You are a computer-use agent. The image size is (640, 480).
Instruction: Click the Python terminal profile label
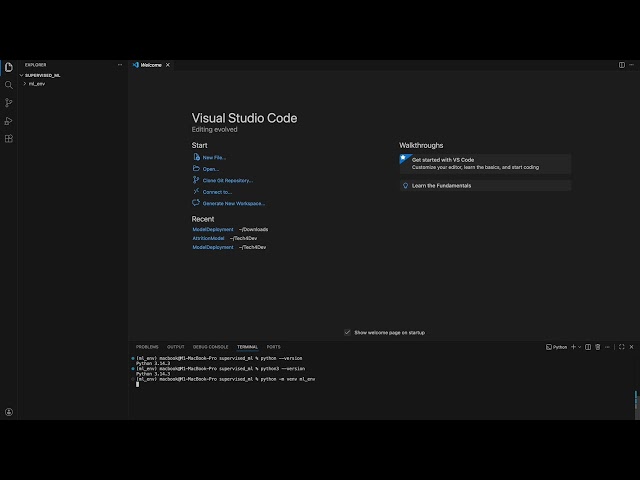click(x=560, y=347)
